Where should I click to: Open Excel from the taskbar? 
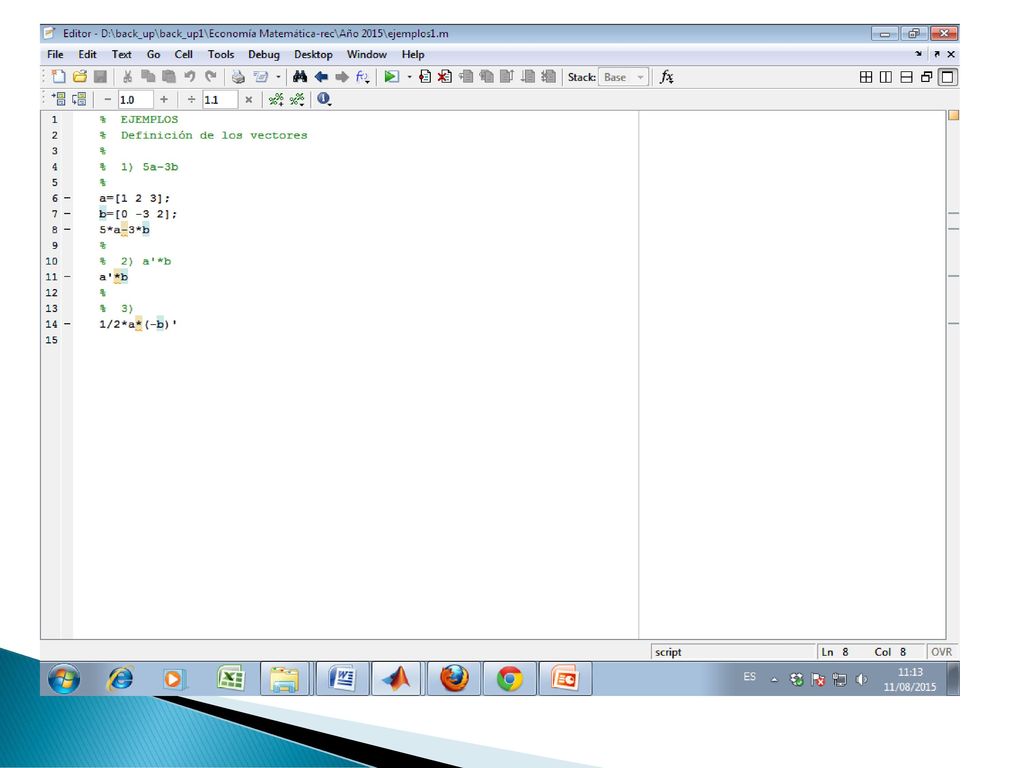coord(231,679)
